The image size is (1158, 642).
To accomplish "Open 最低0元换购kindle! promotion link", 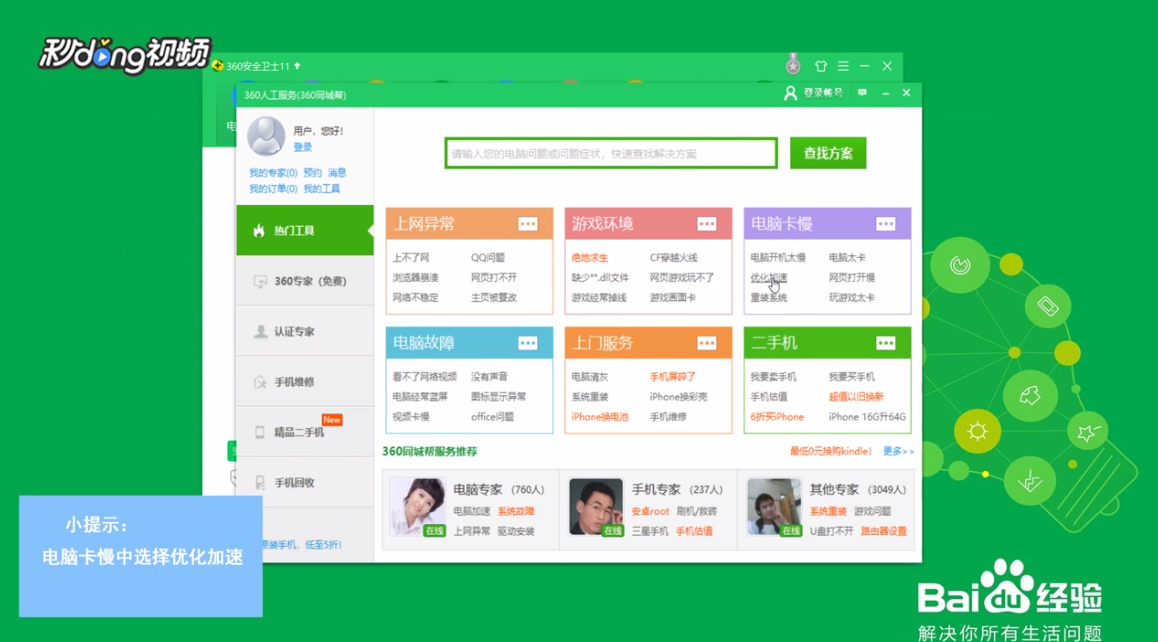I will pyautogui.click(x=830, y=451).
